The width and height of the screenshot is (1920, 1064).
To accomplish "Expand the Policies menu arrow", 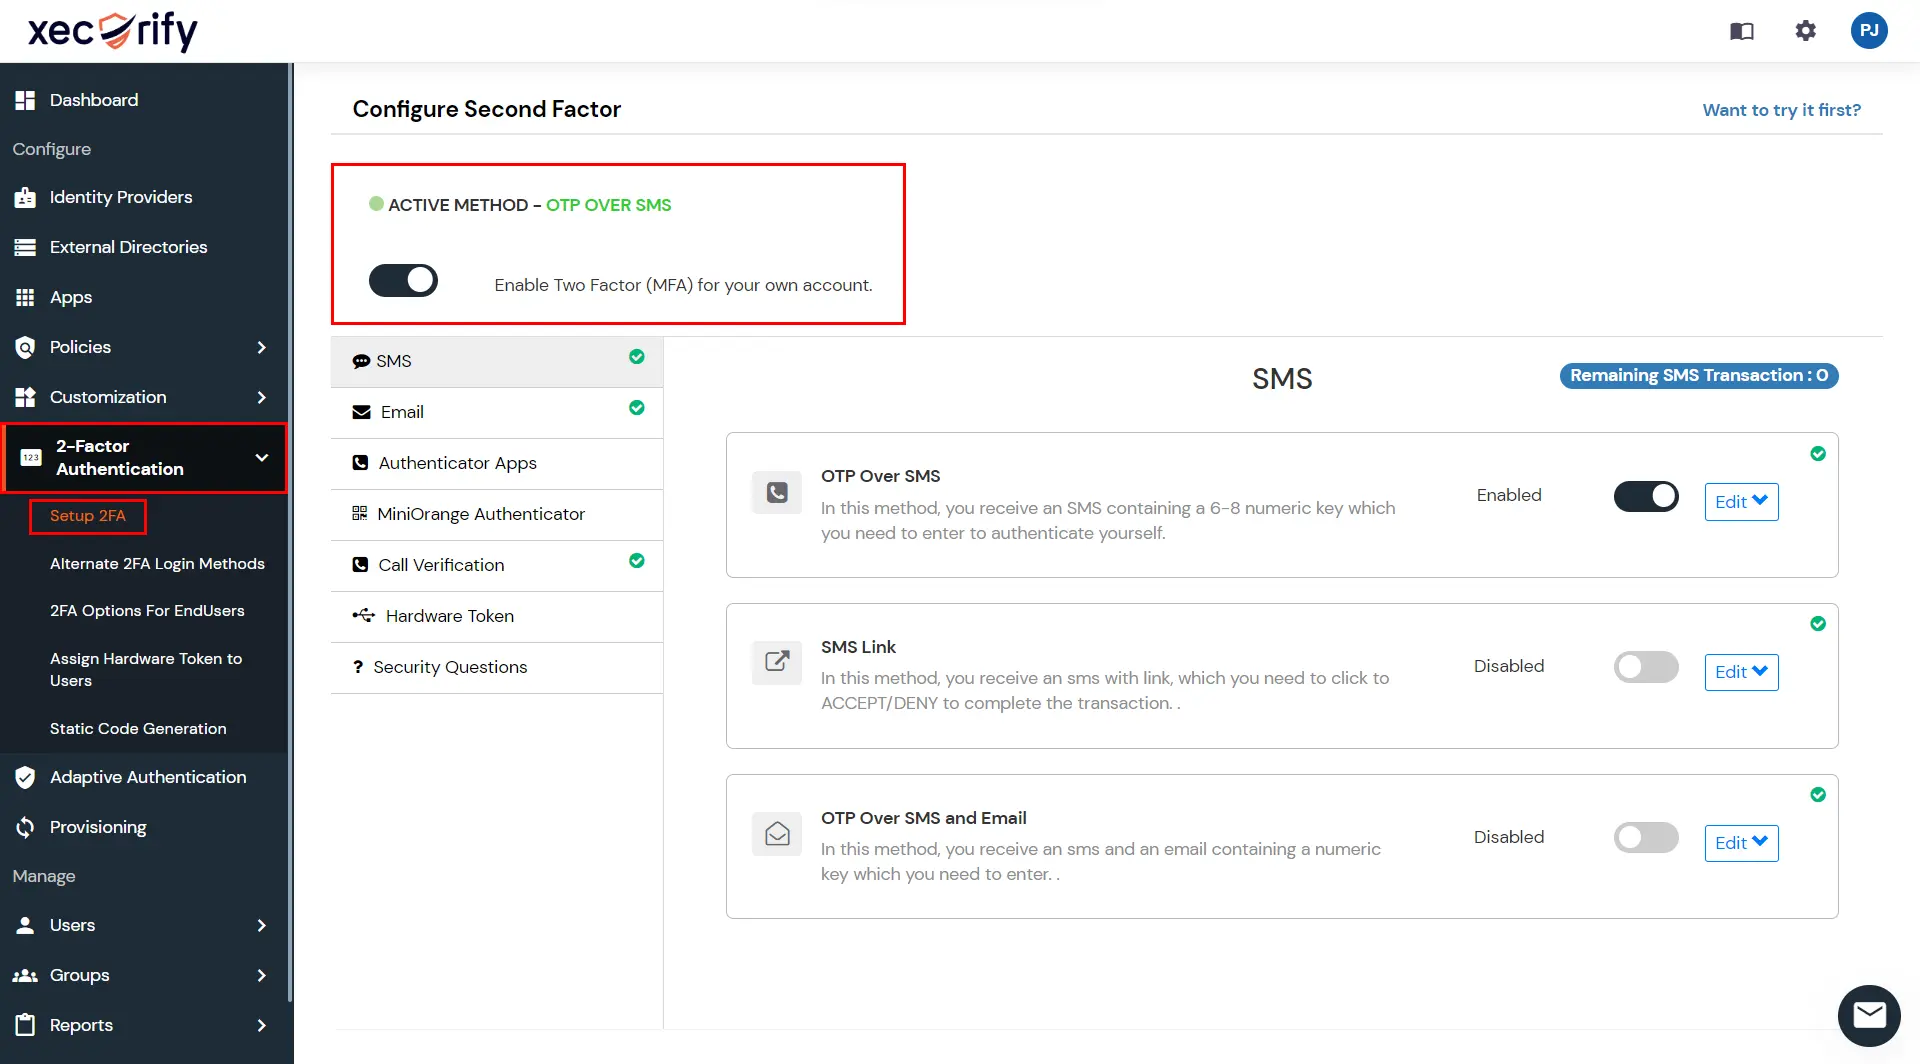I will point(262,347).
